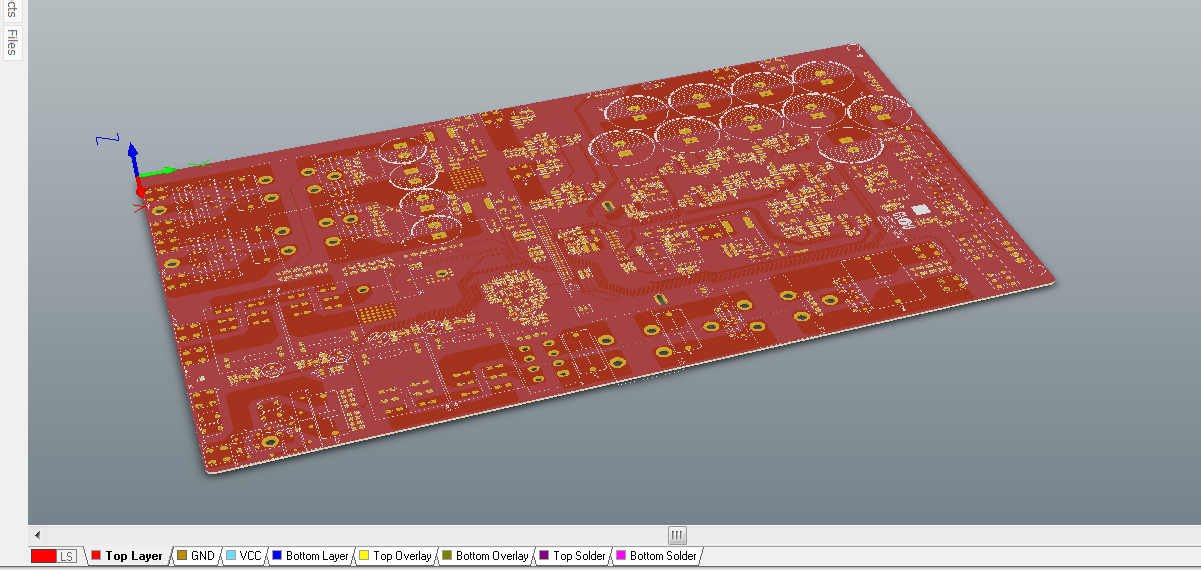The width and height of the screenshot is (1201, 570).
Task: Click the yellow Top Overlay color swatch
Action: (364, 556)
